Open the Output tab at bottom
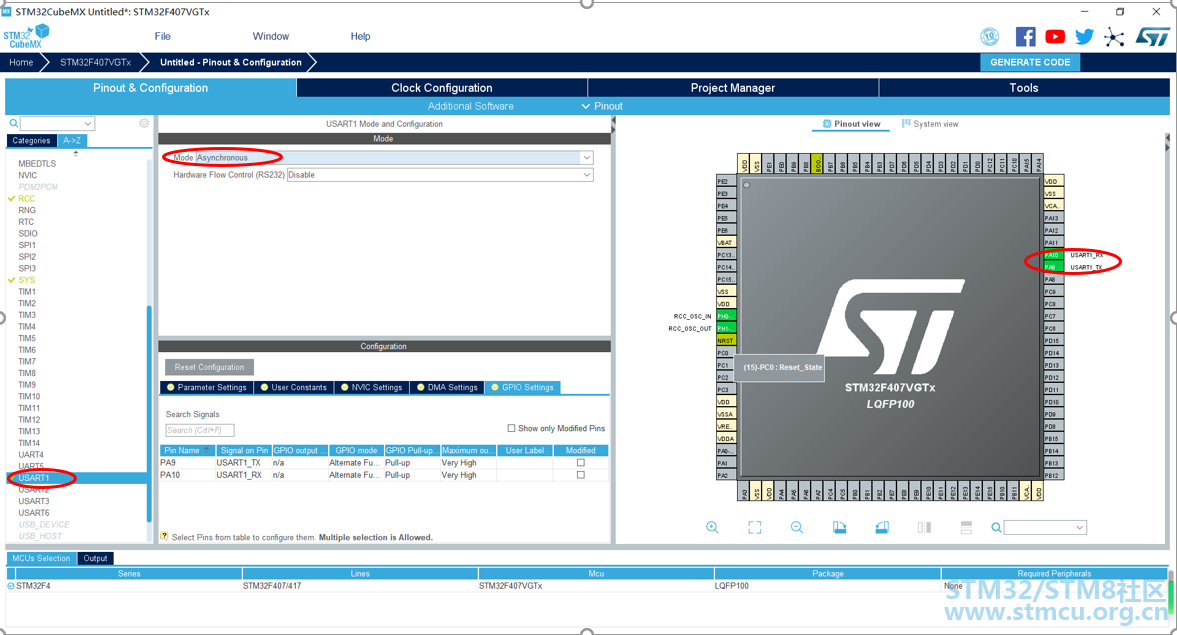The height and width of the screenshot is (635, 1177). [95, 558]
